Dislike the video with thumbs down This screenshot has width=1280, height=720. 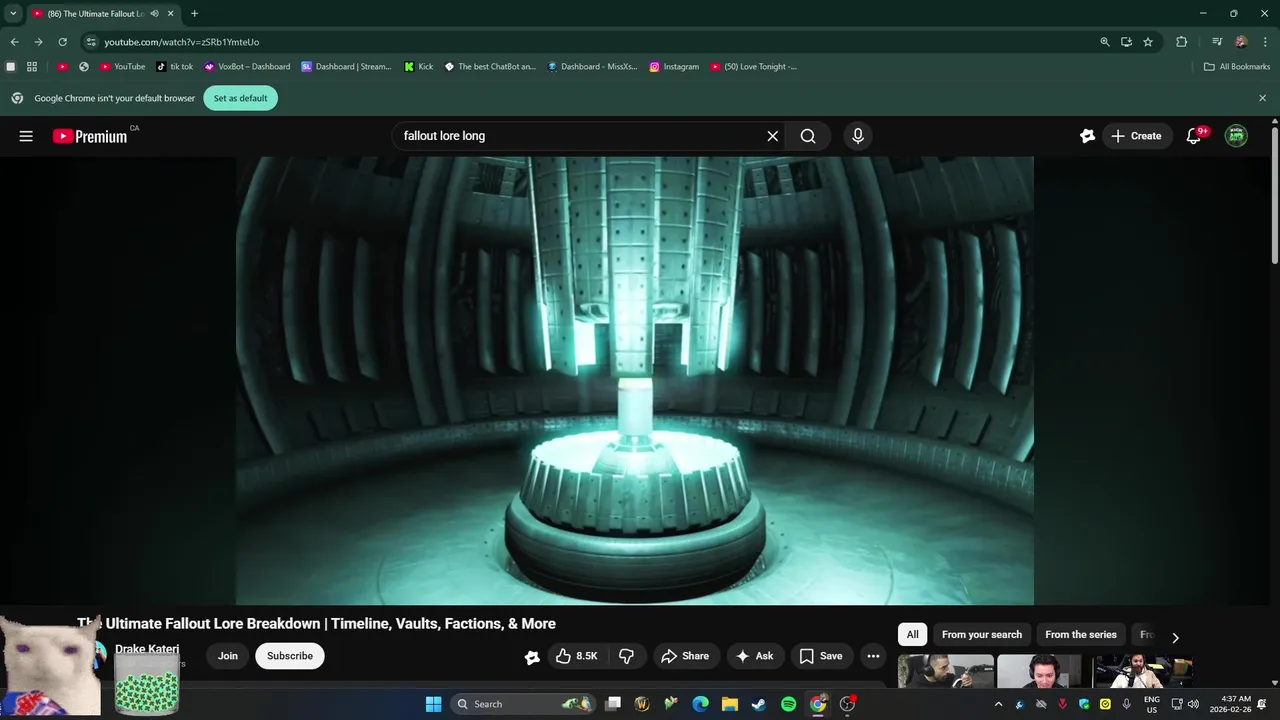[x=626, y=656]
